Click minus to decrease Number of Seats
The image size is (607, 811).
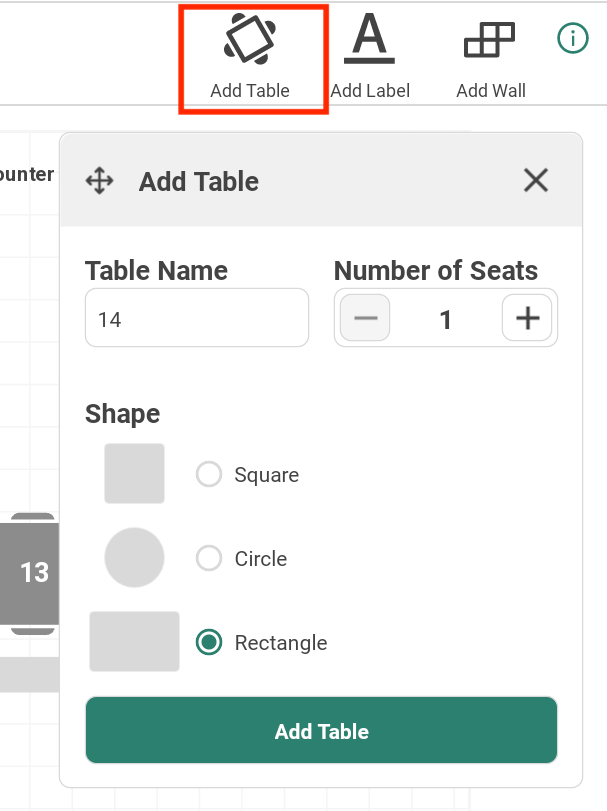tap(364, 317)
